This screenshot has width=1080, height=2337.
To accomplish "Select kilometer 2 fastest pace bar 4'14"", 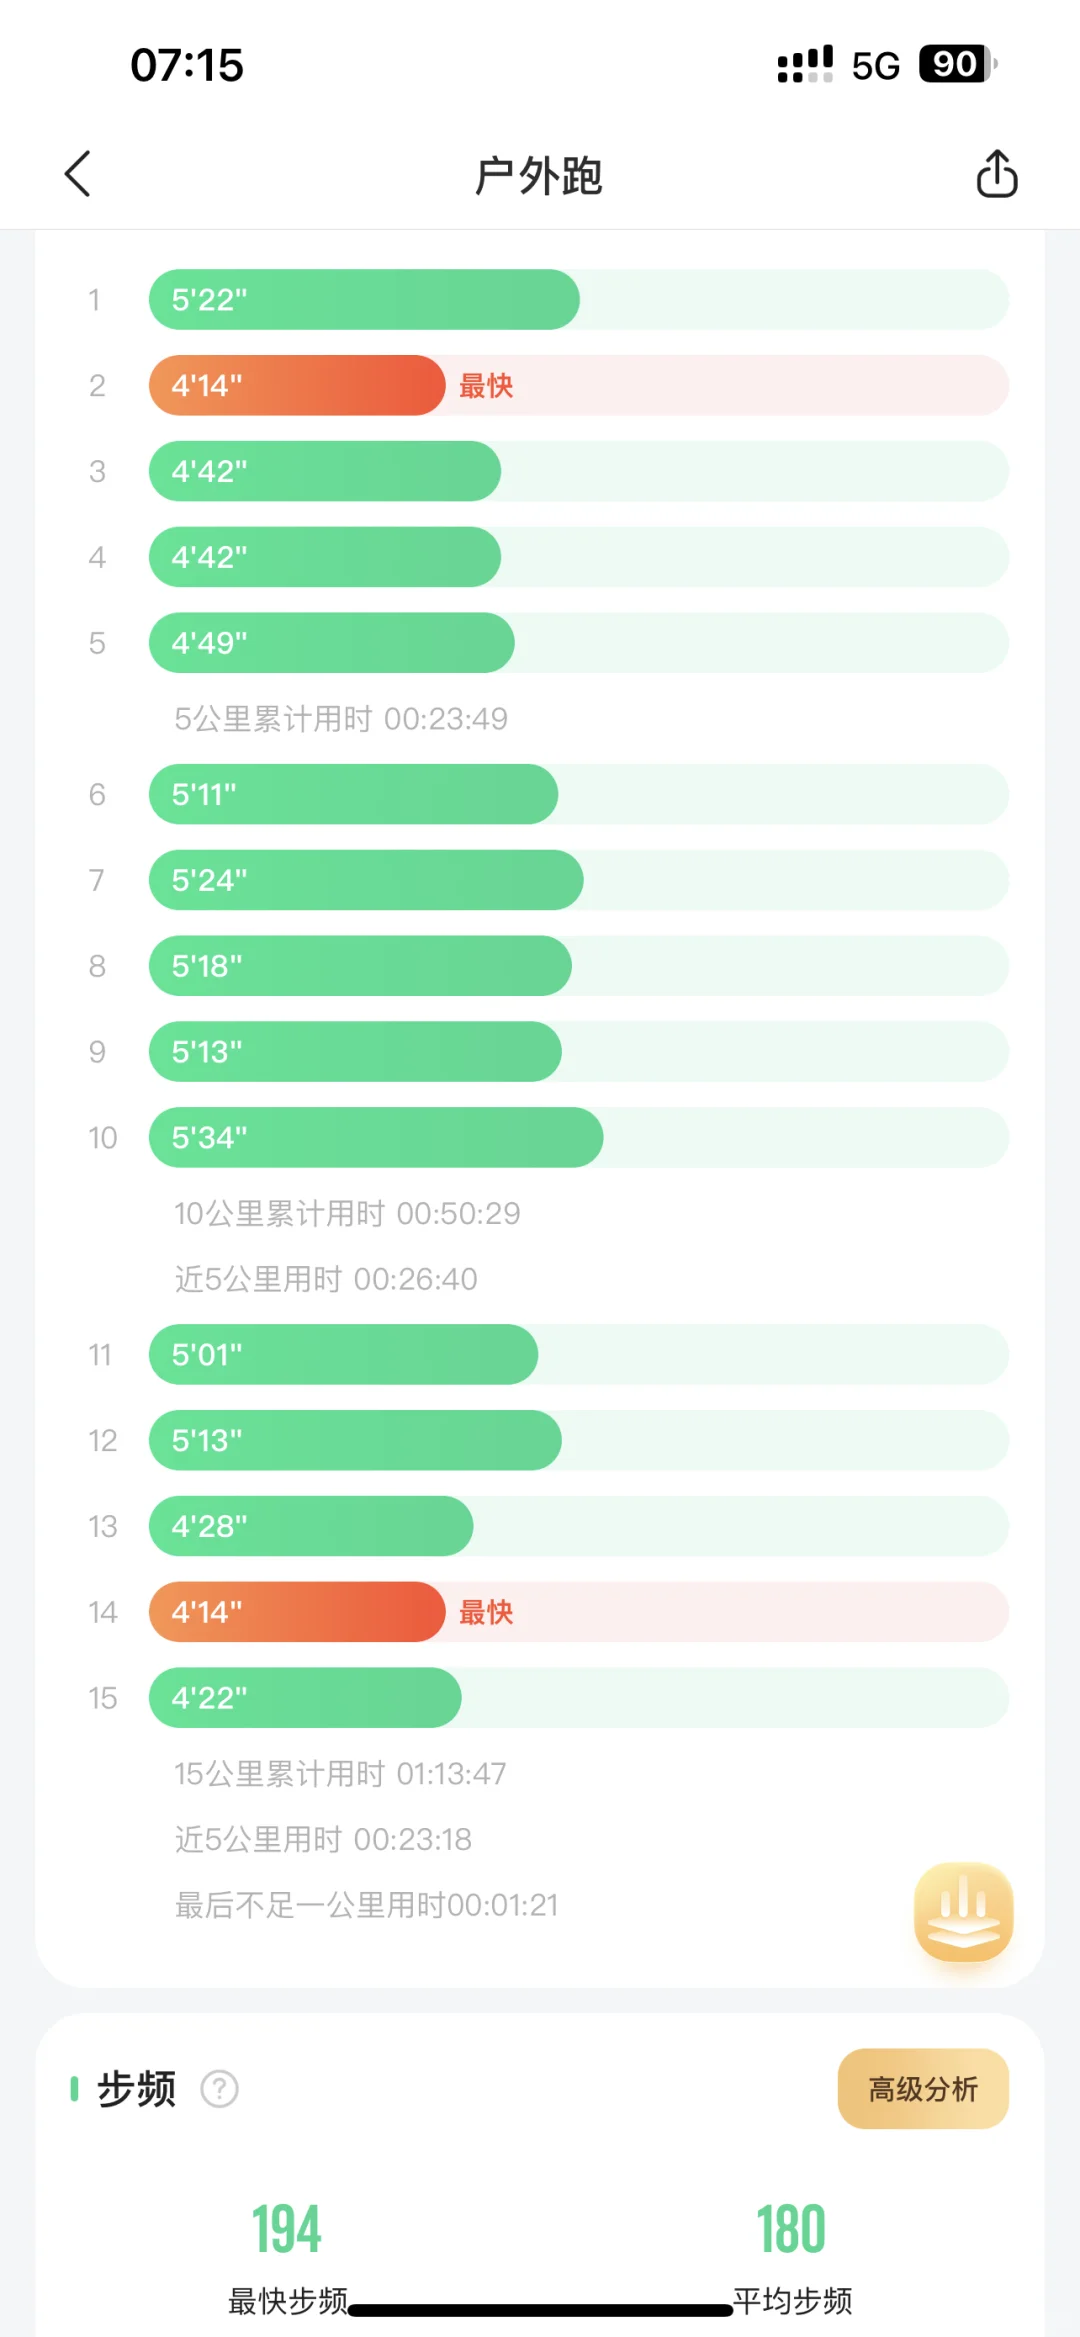I will pyautogui.click(x=297, y=385).
